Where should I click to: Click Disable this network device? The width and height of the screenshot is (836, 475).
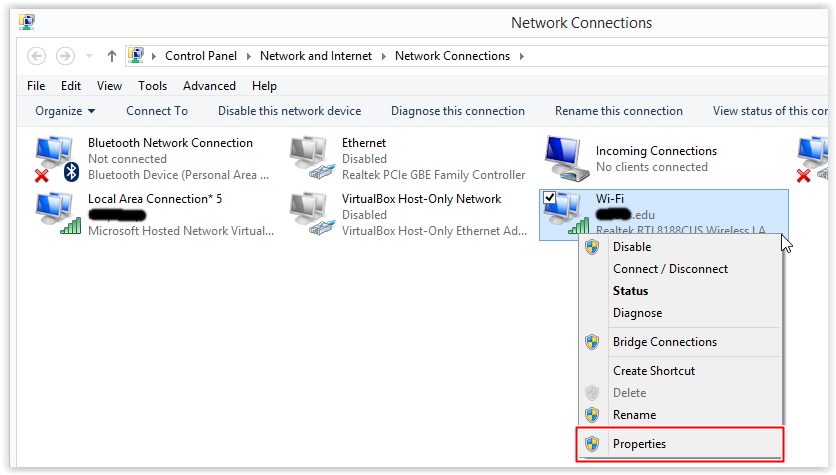click(289, 111)
